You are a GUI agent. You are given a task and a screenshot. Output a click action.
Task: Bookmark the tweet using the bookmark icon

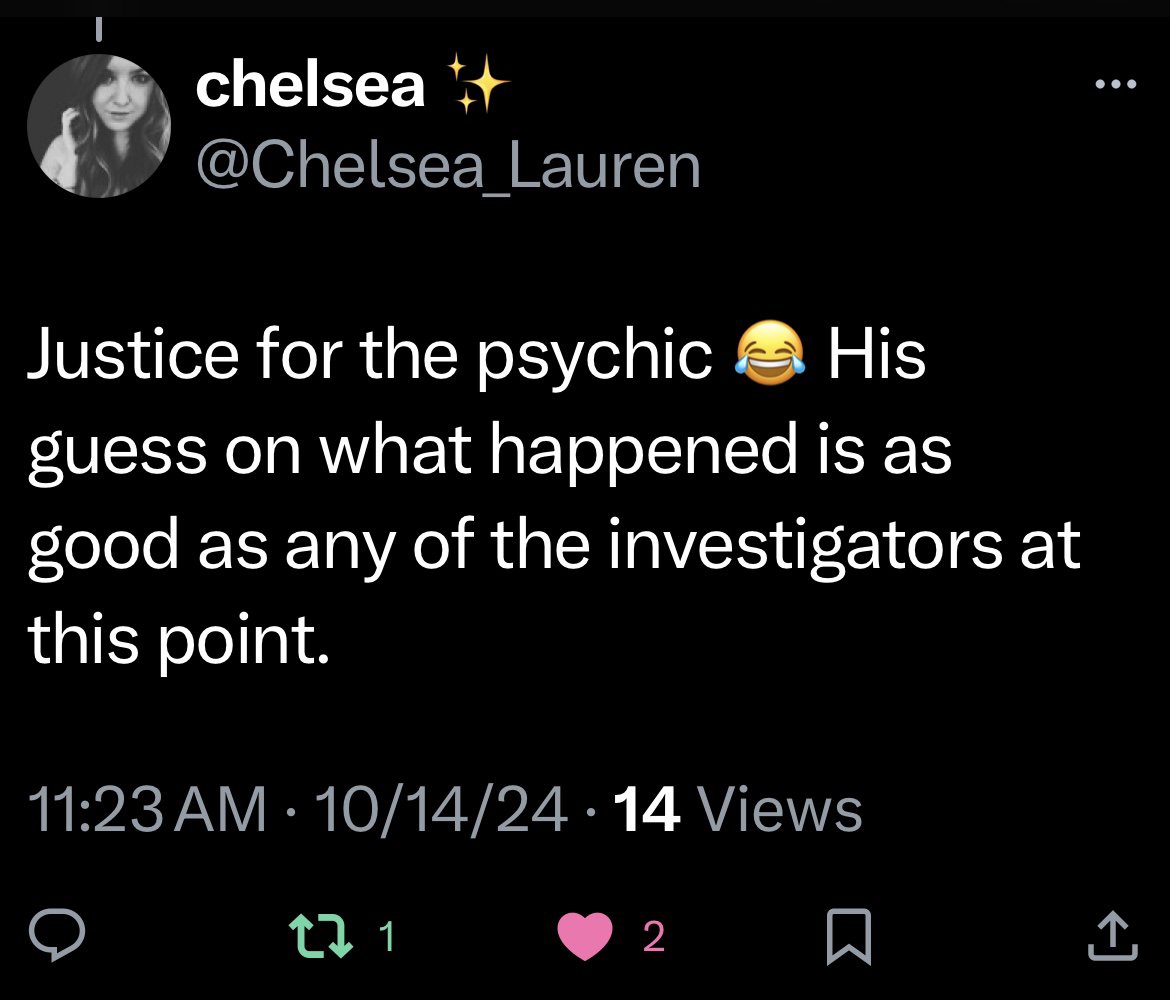pyautogui.click(x=848, y=936)
